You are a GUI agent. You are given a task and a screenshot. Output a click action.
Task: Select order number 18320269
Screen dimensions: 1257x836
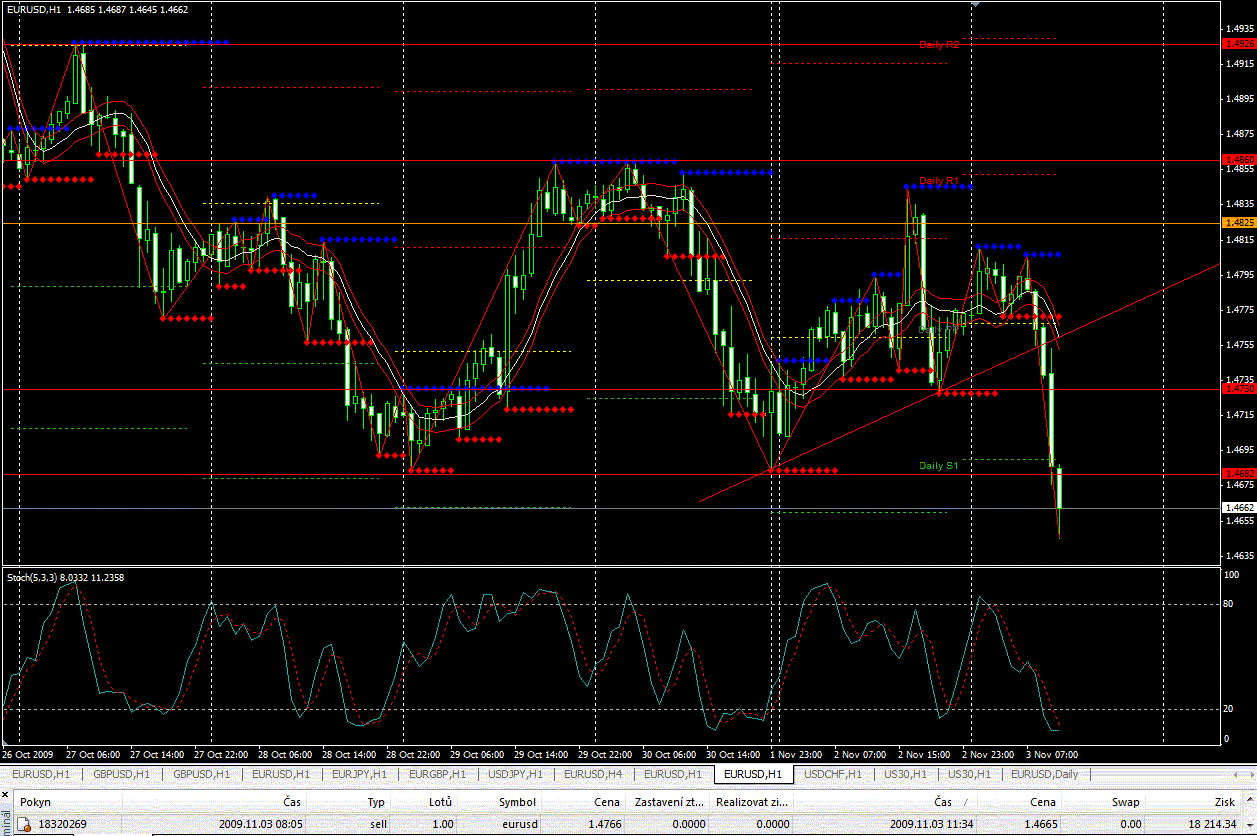coord(61,822)
